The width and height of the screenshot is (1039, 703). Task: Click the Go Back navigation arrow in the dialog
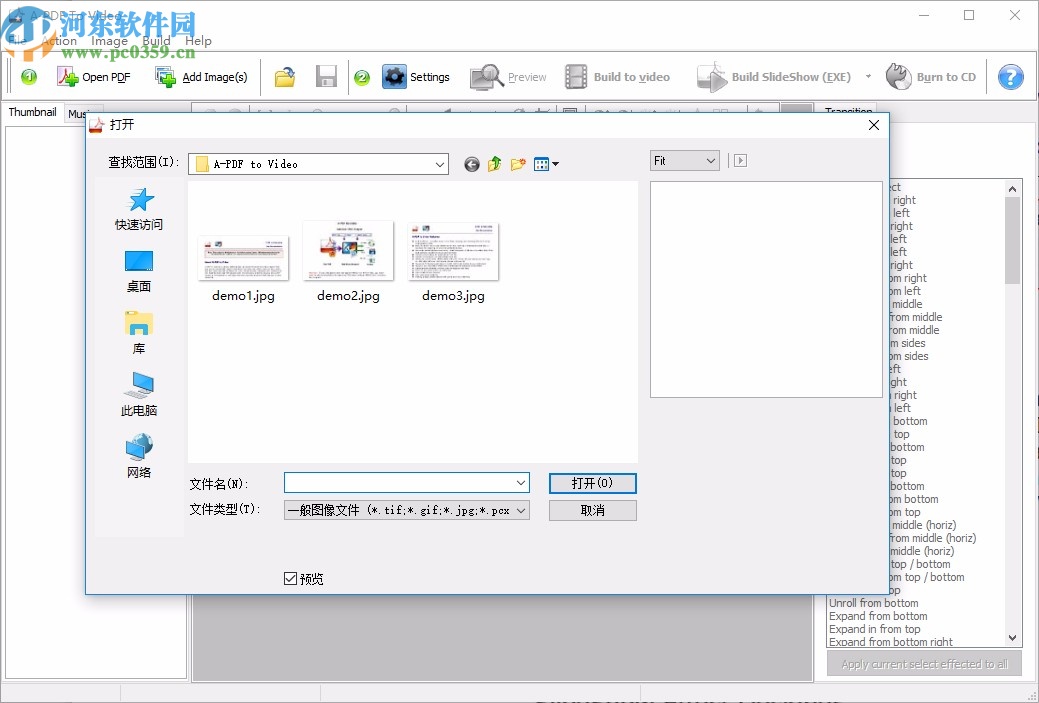[471, 164]
